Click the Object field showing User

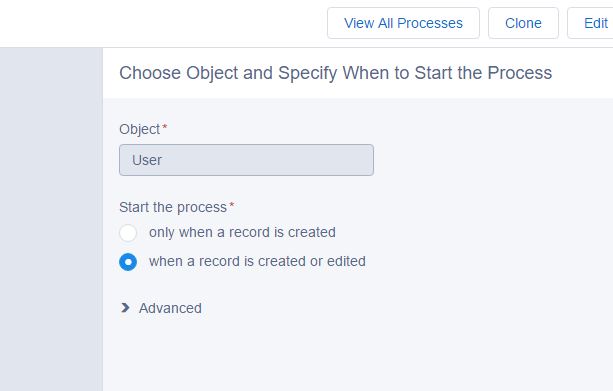tap(246, 160)
